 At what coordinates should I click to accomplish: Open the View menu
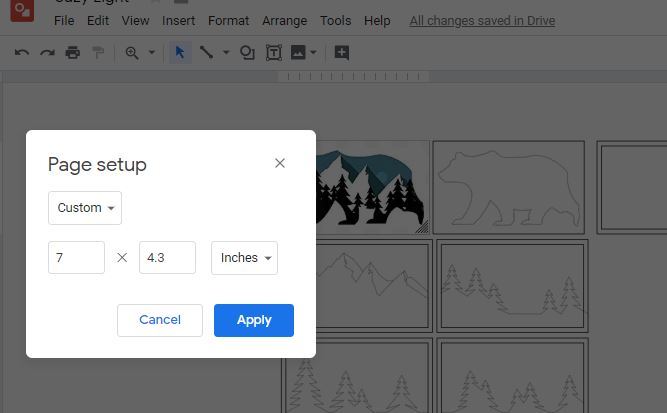[x=135, y=20]
